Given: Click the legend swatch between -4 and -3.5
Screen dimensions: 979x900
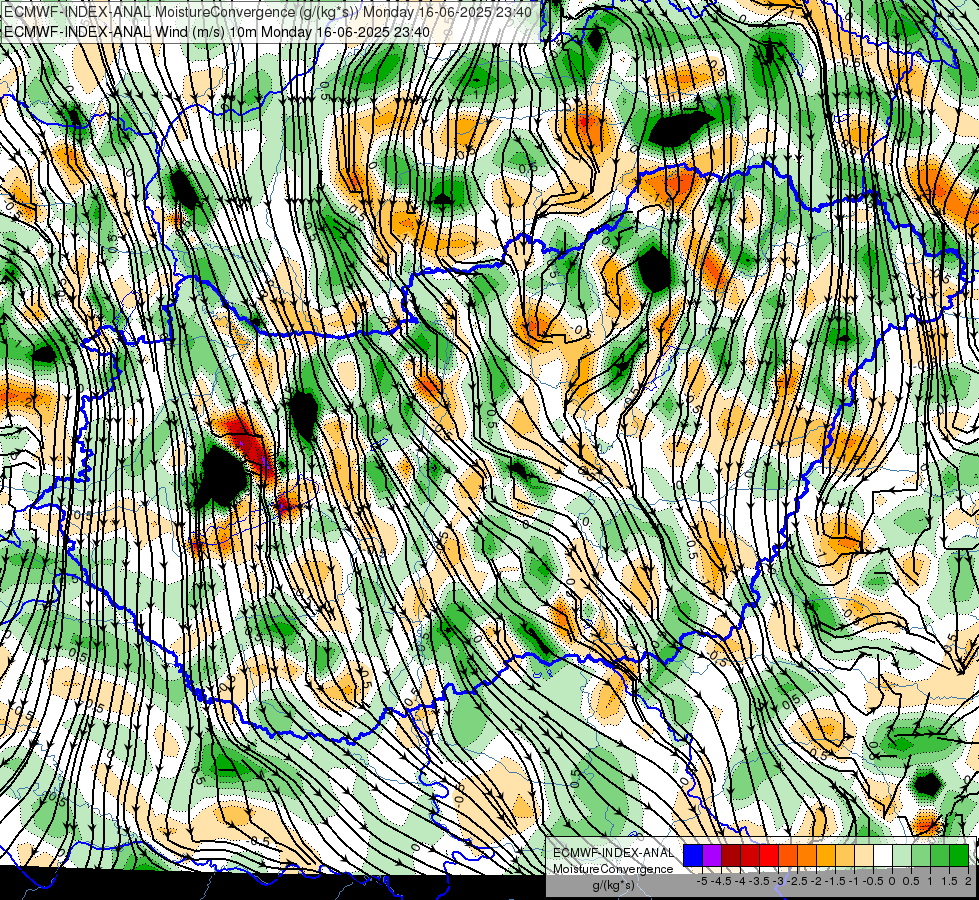Looking at the screenshot, I should tap(750, 855).
